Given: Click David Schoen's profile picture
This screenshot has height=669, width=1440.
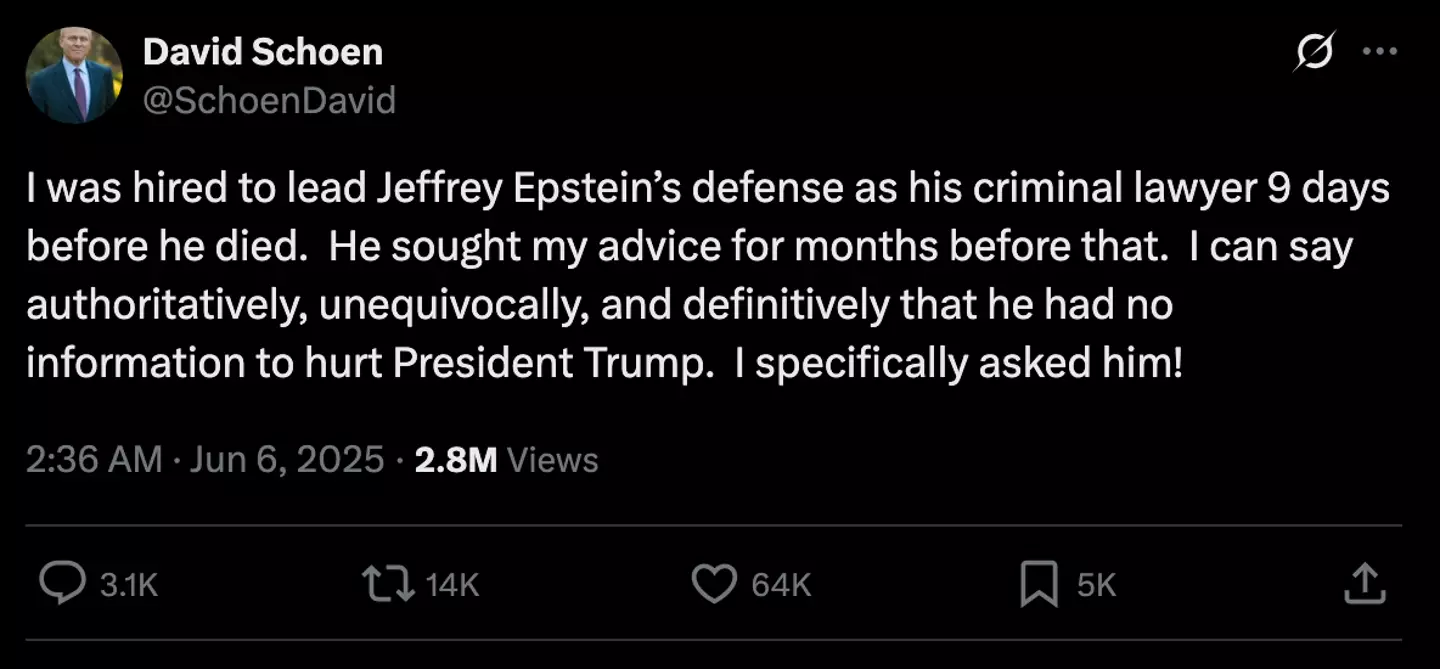Looking at the screenshot, I should [76, 73].
